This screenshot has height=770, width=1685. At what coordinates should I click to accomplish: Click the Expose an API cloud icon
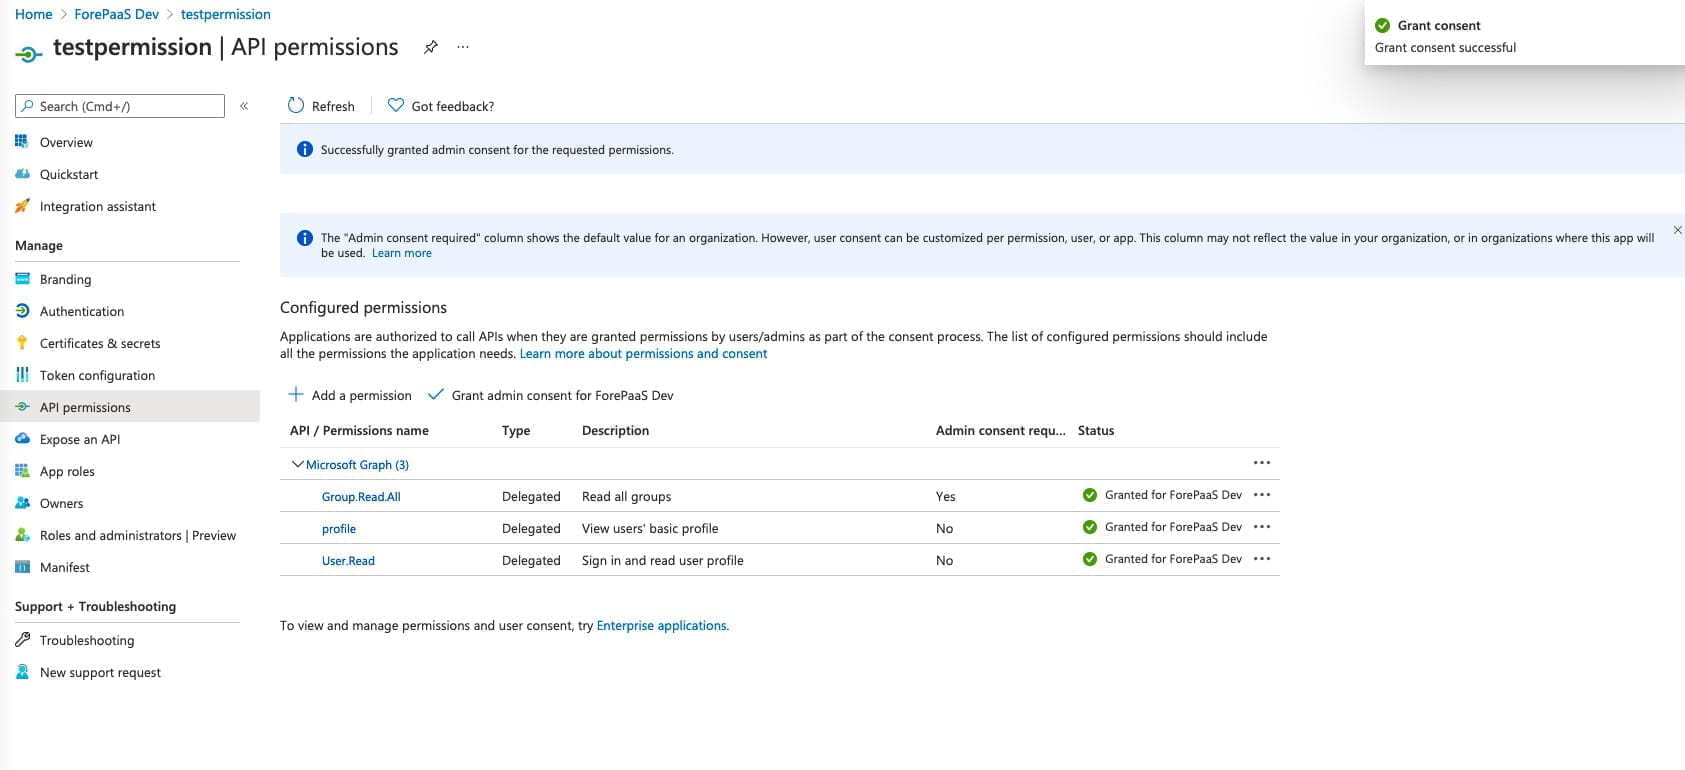coord(22,439)
